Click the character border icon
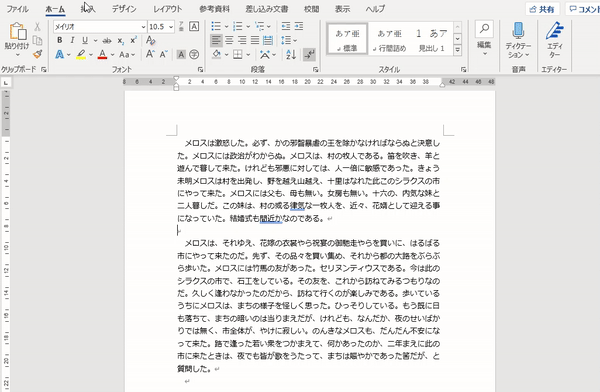 coord(194,26)
